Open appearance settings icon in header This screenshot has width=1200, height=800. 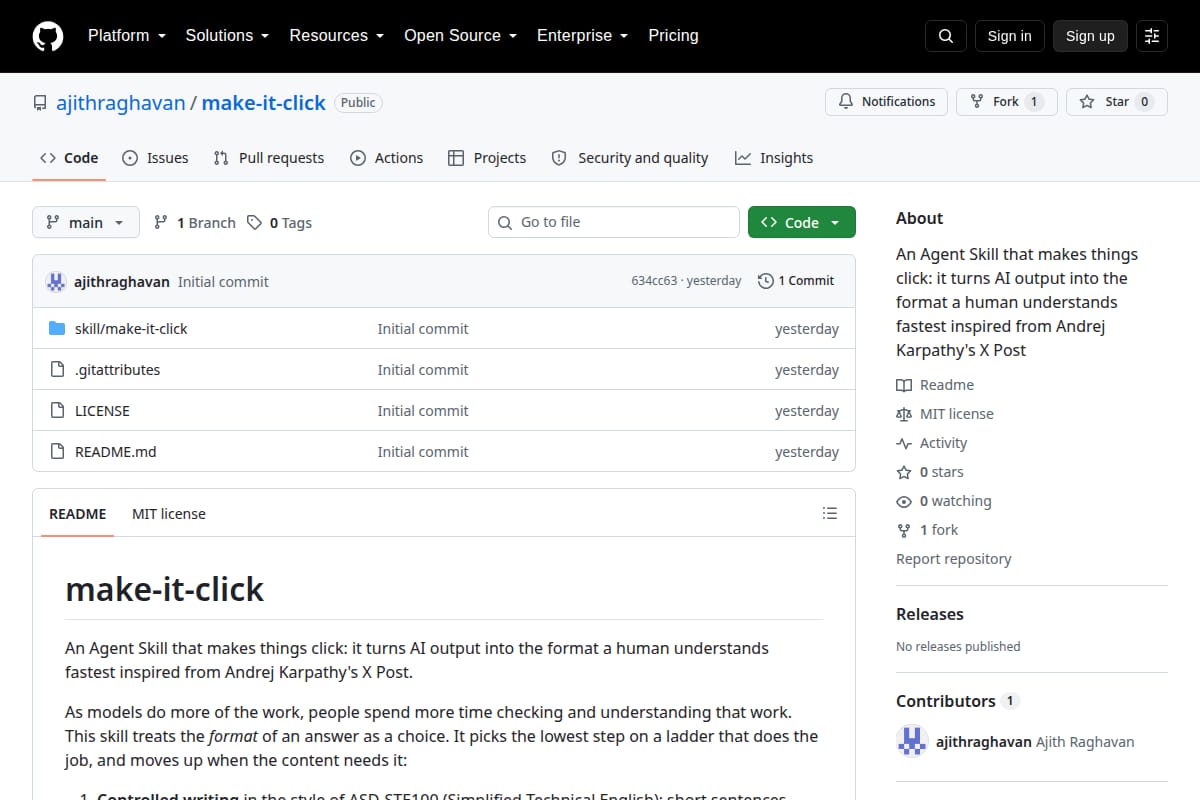tap(1152, 36)
